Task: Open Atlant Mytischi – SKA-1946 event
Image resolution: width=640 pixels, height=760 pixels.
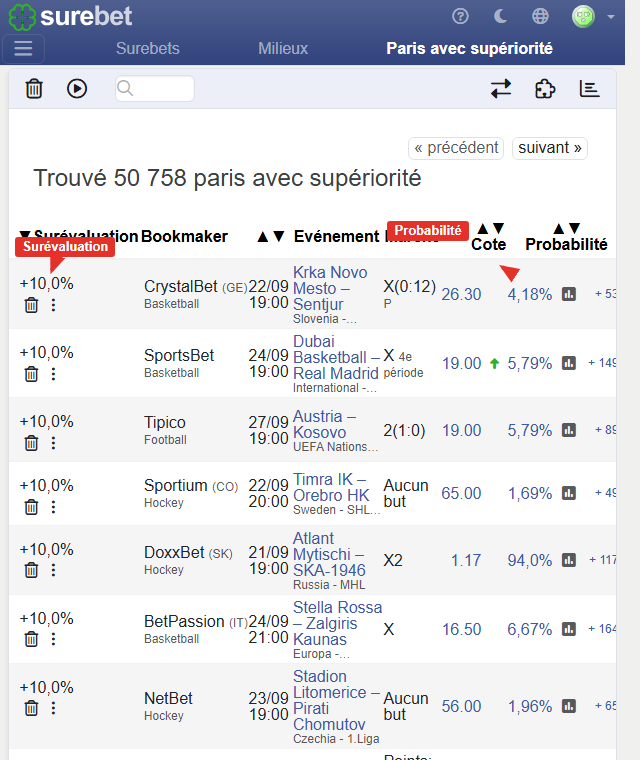Action: [x=329, y=554]
